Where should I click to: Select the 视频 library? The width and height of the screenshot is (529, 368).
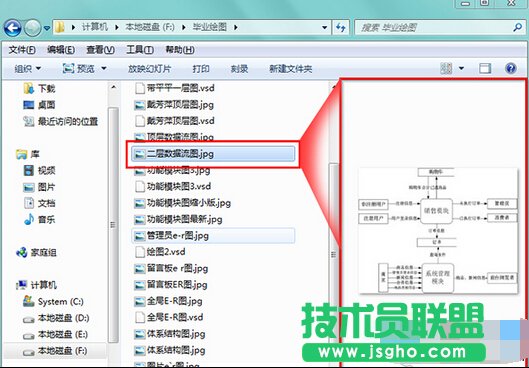(x=39, y=171)
